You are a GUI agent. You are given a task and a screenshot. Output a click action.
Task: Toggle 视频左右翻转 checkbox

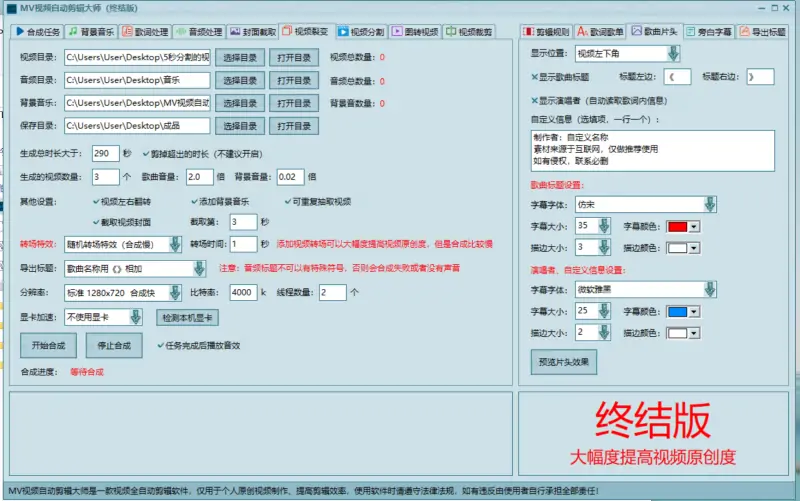click(96, 202)
